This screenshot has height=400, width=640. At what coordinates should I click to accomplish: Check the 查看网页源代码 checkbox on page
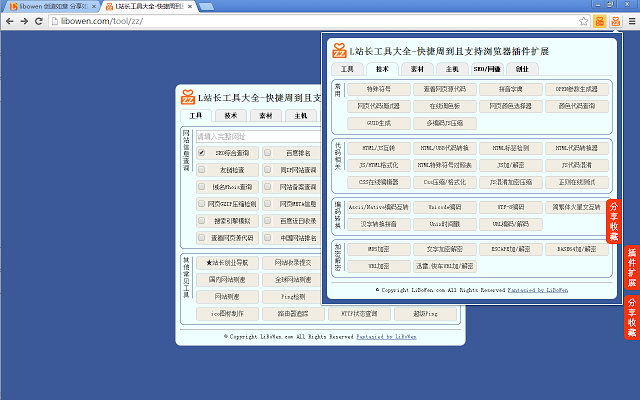coord(202,237)
